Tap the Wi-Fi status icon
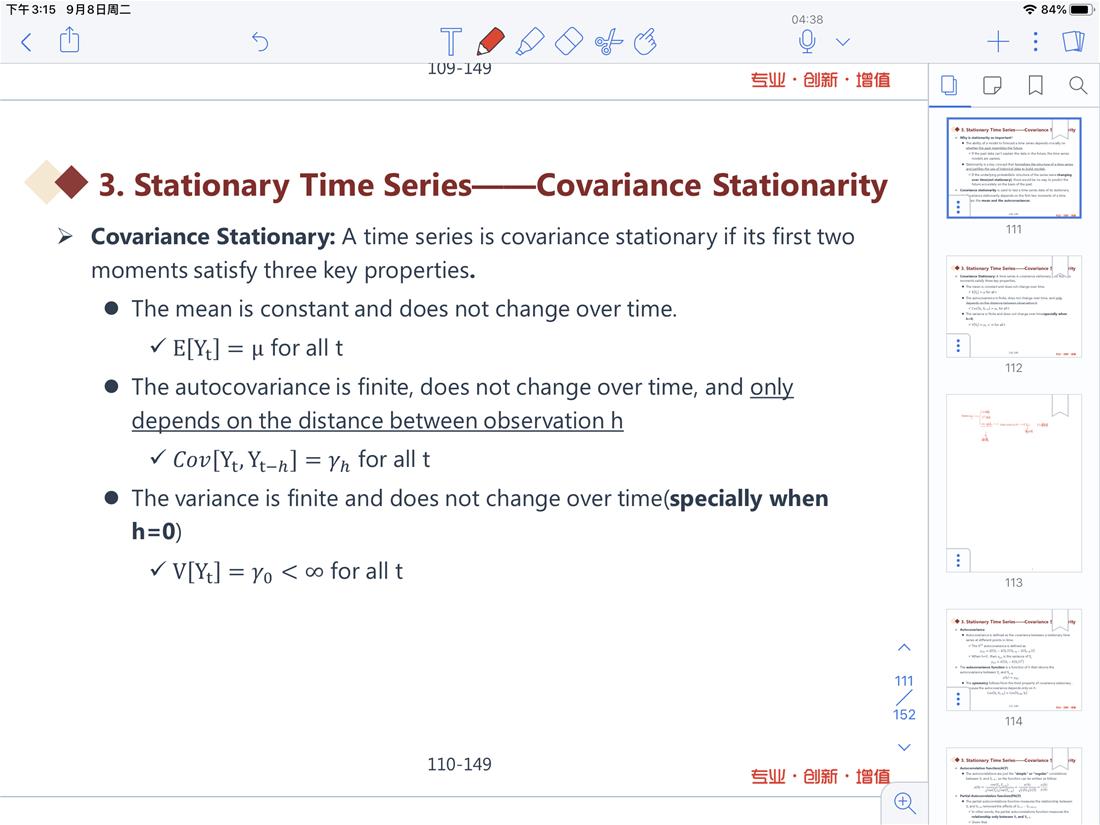 1030,9
